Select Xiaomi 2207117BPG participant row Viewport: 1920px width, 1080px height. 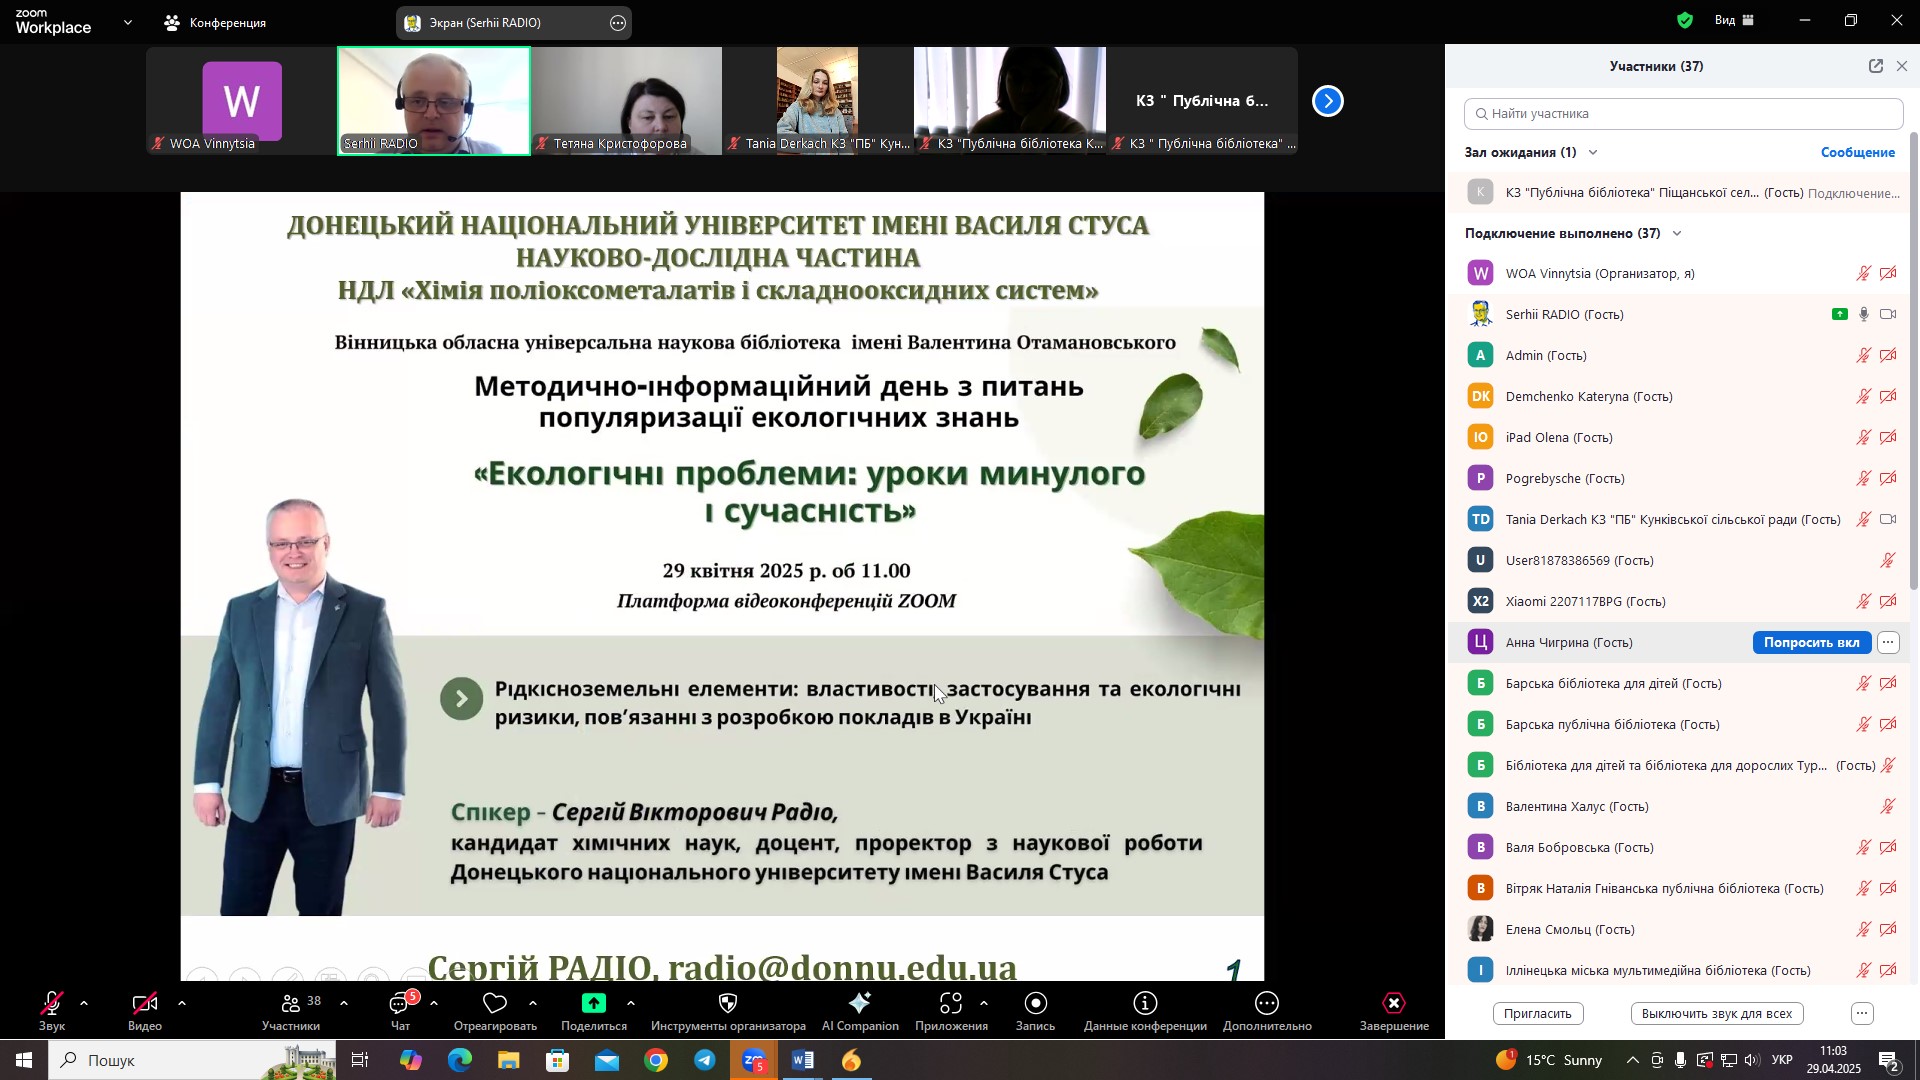click(1680, 602)
